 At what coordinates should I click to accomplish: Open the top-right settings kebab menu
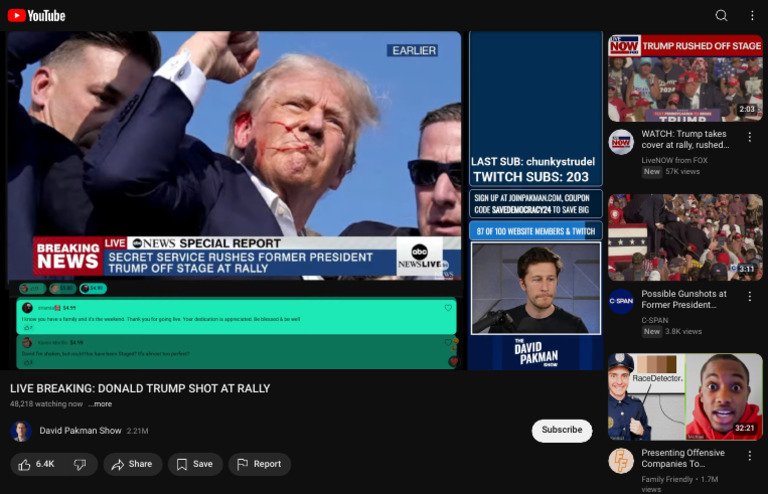coord(752,16)
